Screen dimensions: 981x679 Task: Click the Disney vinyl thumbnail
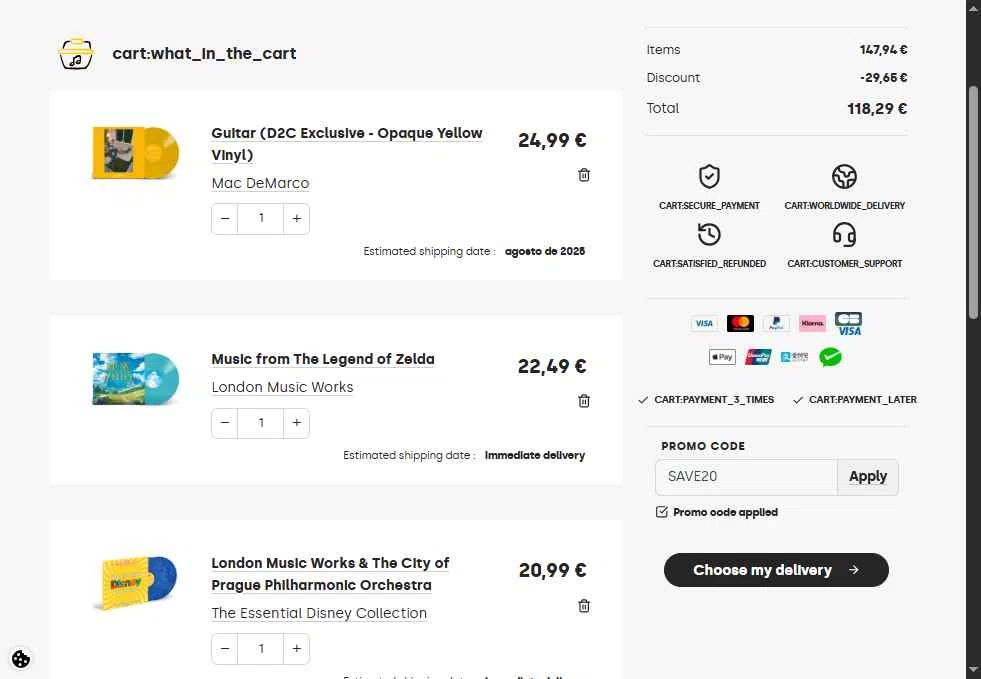click(x=136, y=583)
